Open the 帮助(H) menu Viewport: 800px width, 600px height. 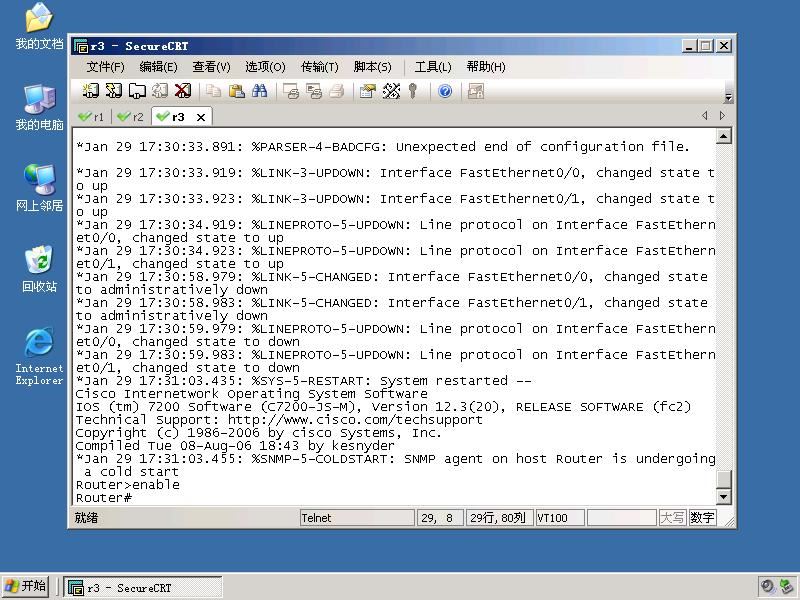[x=486, y=67]
